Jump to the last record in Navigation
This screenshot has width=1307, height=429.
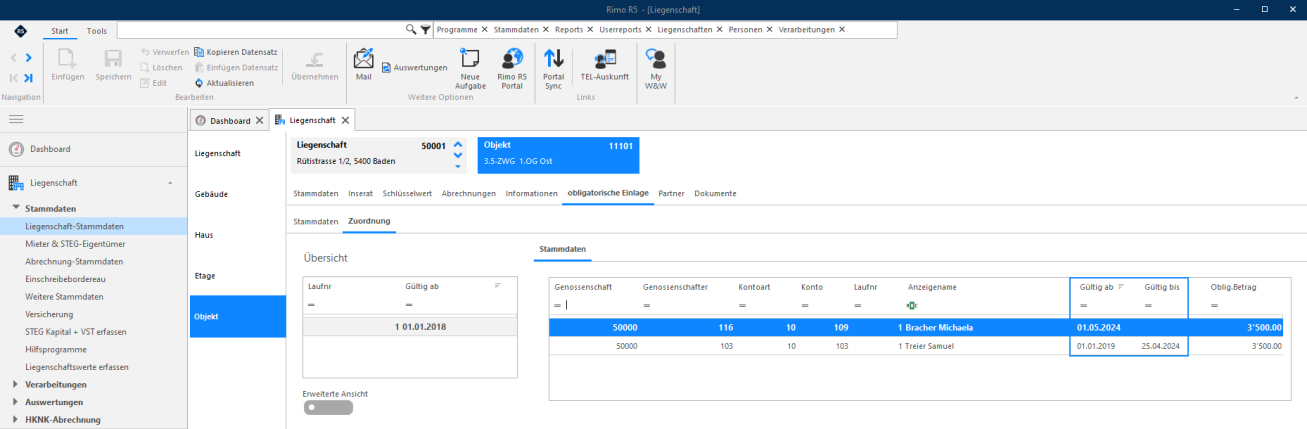(29, 77)
